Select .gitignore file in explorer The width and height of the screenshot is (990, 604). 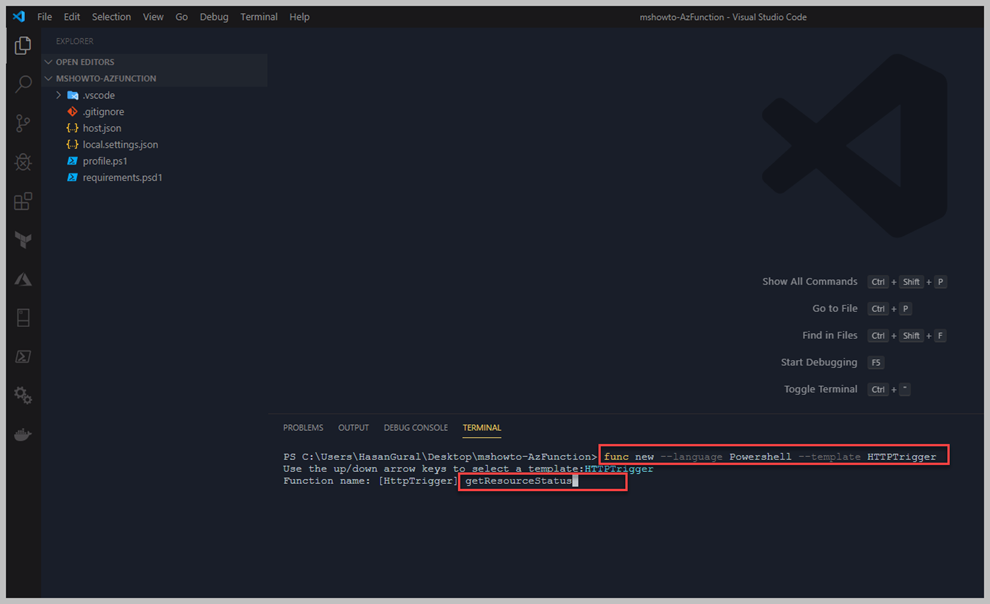click(x=104, y=112)
